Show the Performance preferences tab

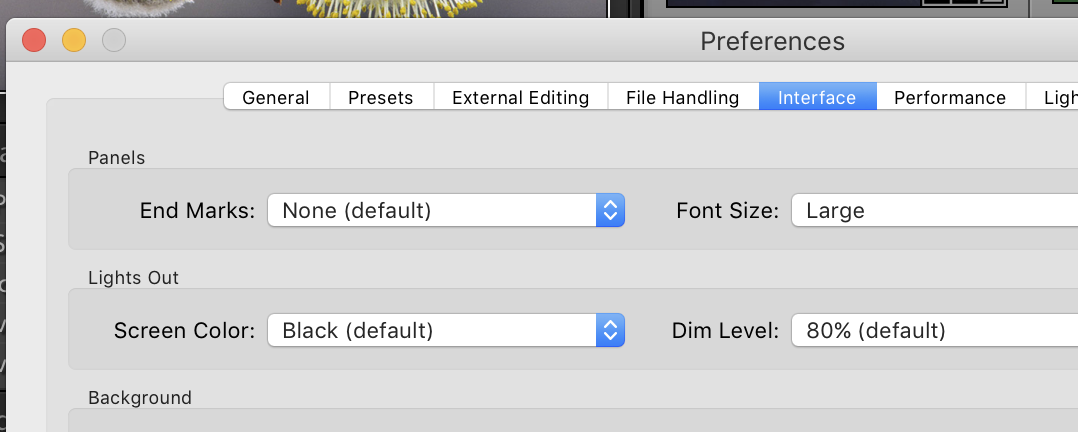click(x=950, y=97)
